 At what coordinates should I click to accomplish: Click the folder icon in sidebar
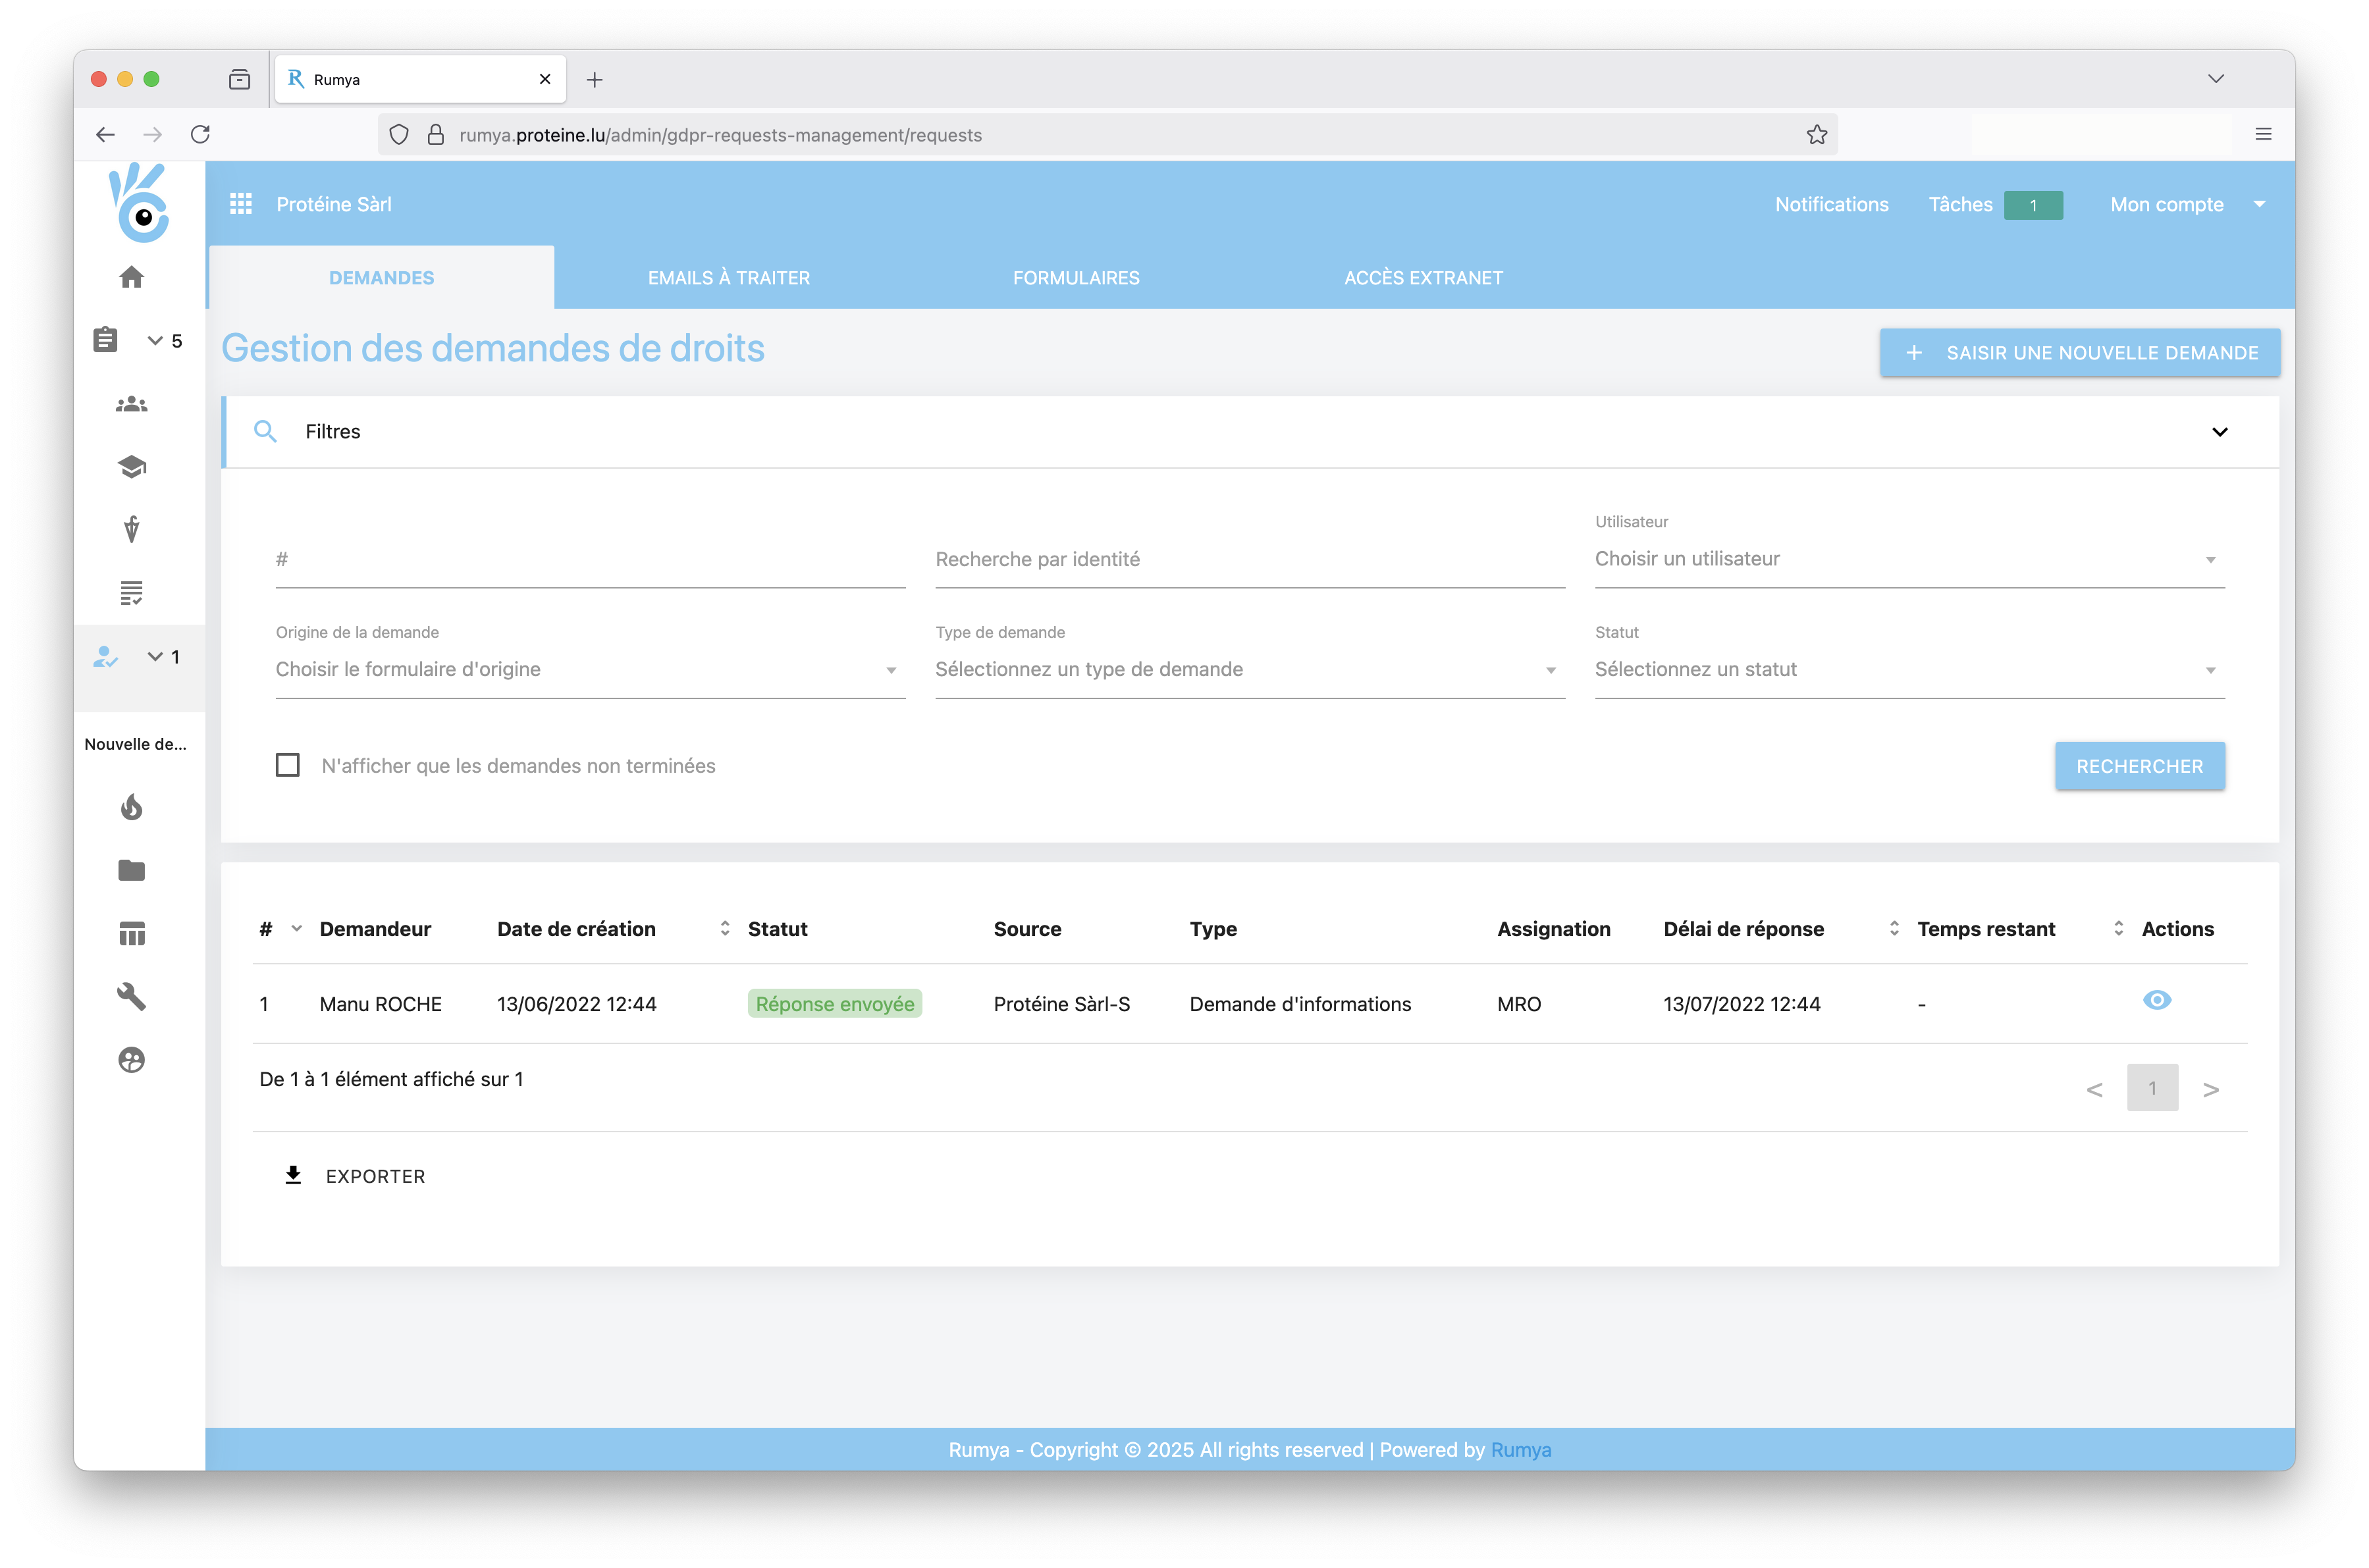click(131, 870)
